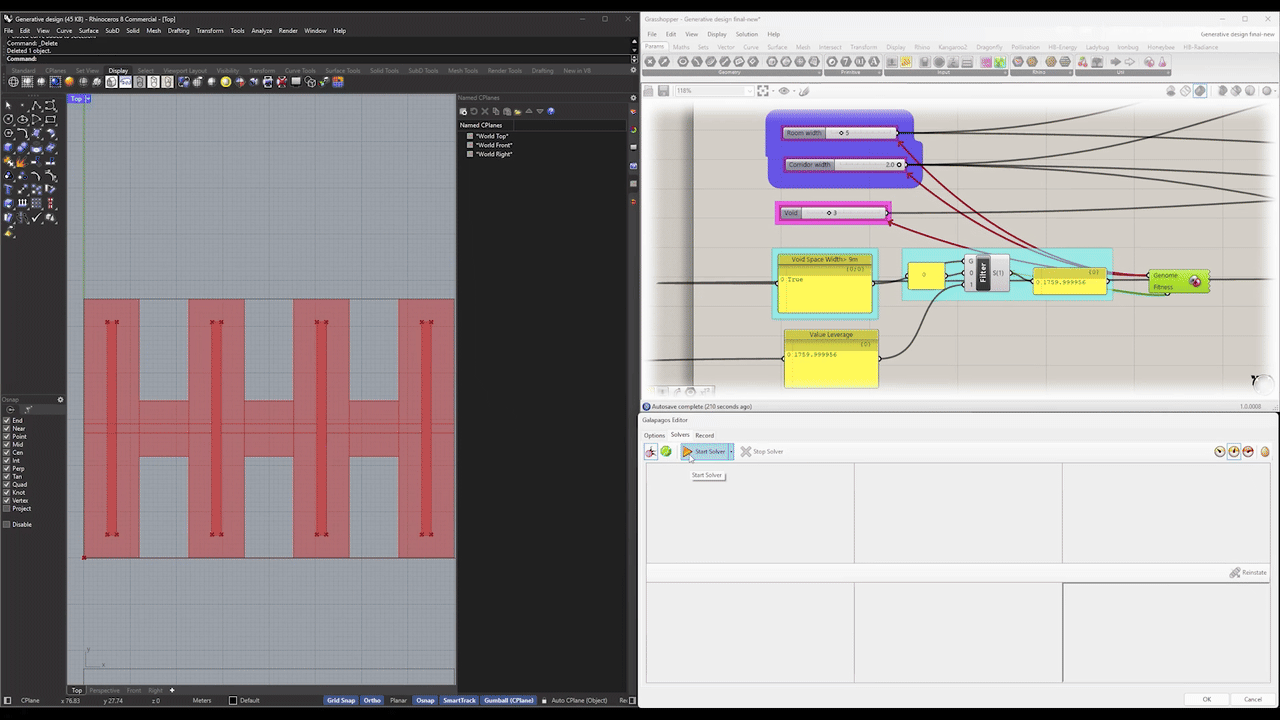Select the "World Front" named CPlane
Screen dimensions: 1280x720
pyautogui.click(x=494, y=145)
